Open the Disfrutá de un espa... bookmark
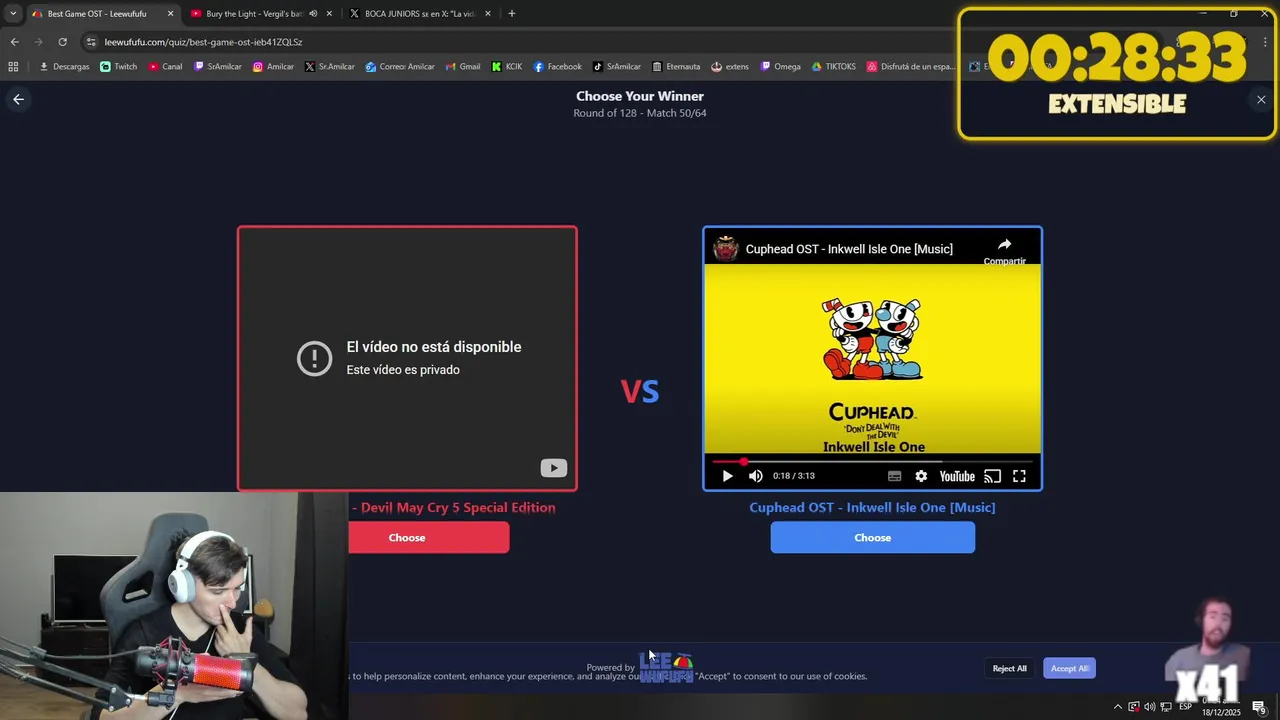Screen dimensions: 1280x720 coord(911,67)
